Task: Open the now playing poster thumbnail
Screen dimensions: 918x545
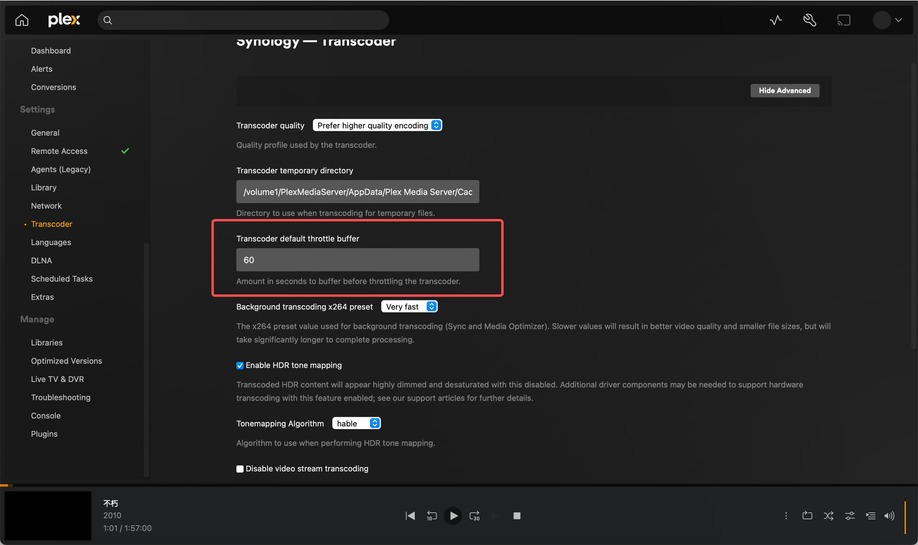Action: (x=48, y=516)
